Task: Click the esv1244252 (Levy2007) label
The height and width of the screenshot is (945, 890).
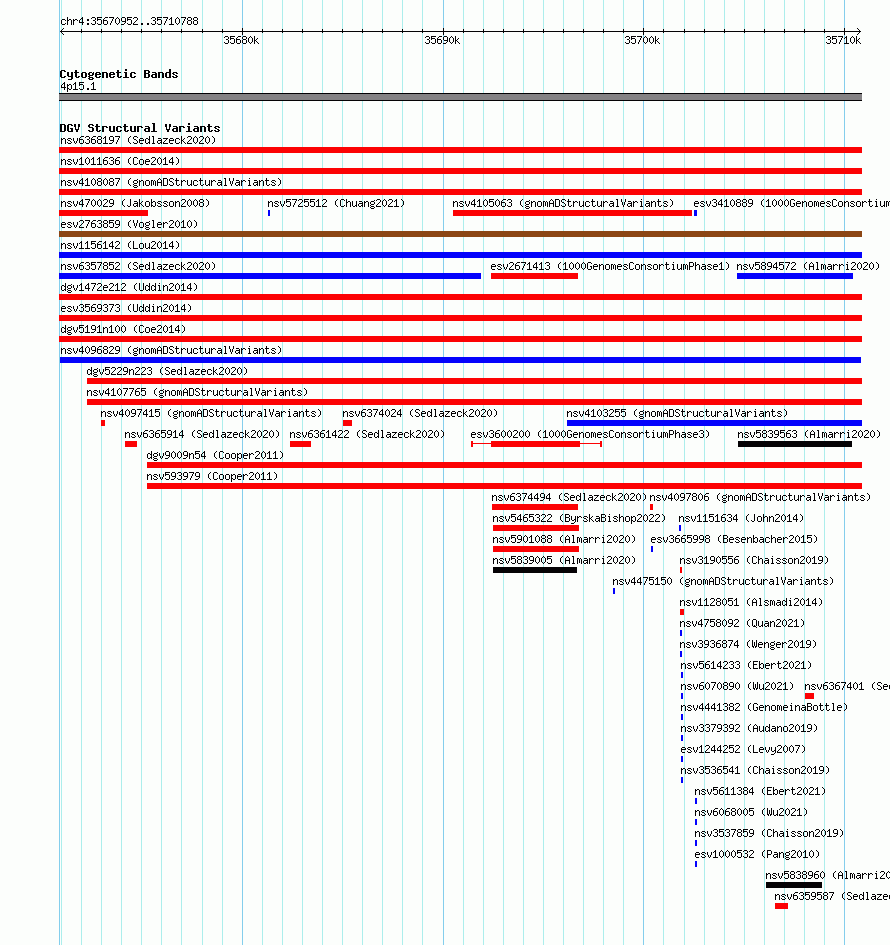Action: tap(743, 750)
